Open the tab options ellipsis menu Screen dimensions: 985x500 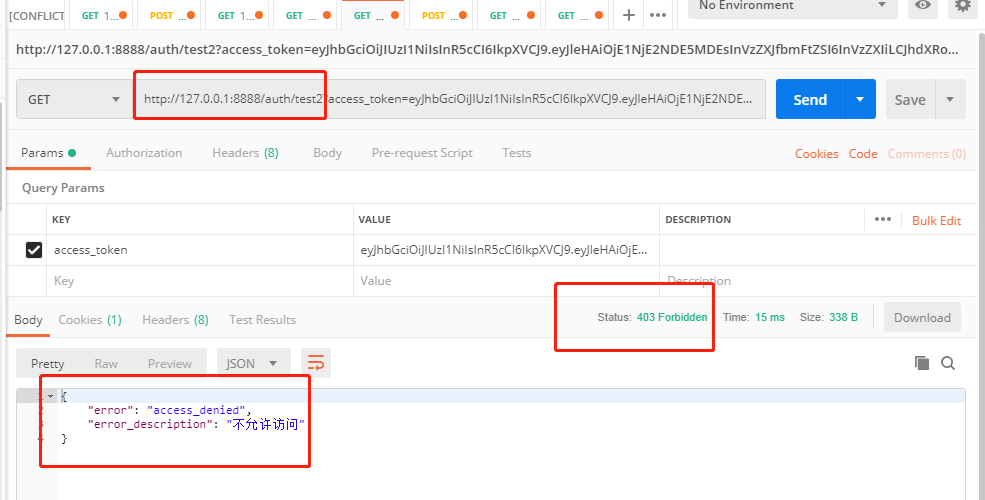click(x=658, y=15)
